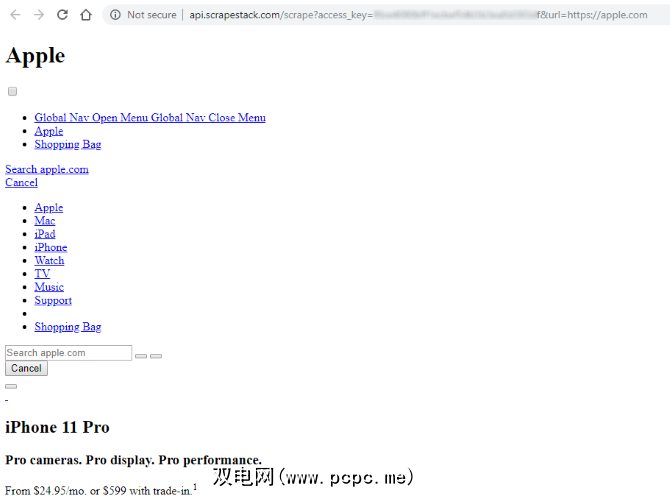Click the first small blank button after search field
The height and width of the screenshot is (500, 670).
141,356
